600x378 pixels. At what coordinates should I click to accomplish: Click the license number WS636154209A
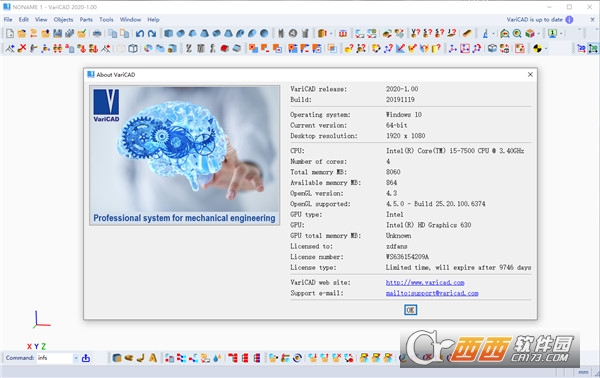(407, 257)
